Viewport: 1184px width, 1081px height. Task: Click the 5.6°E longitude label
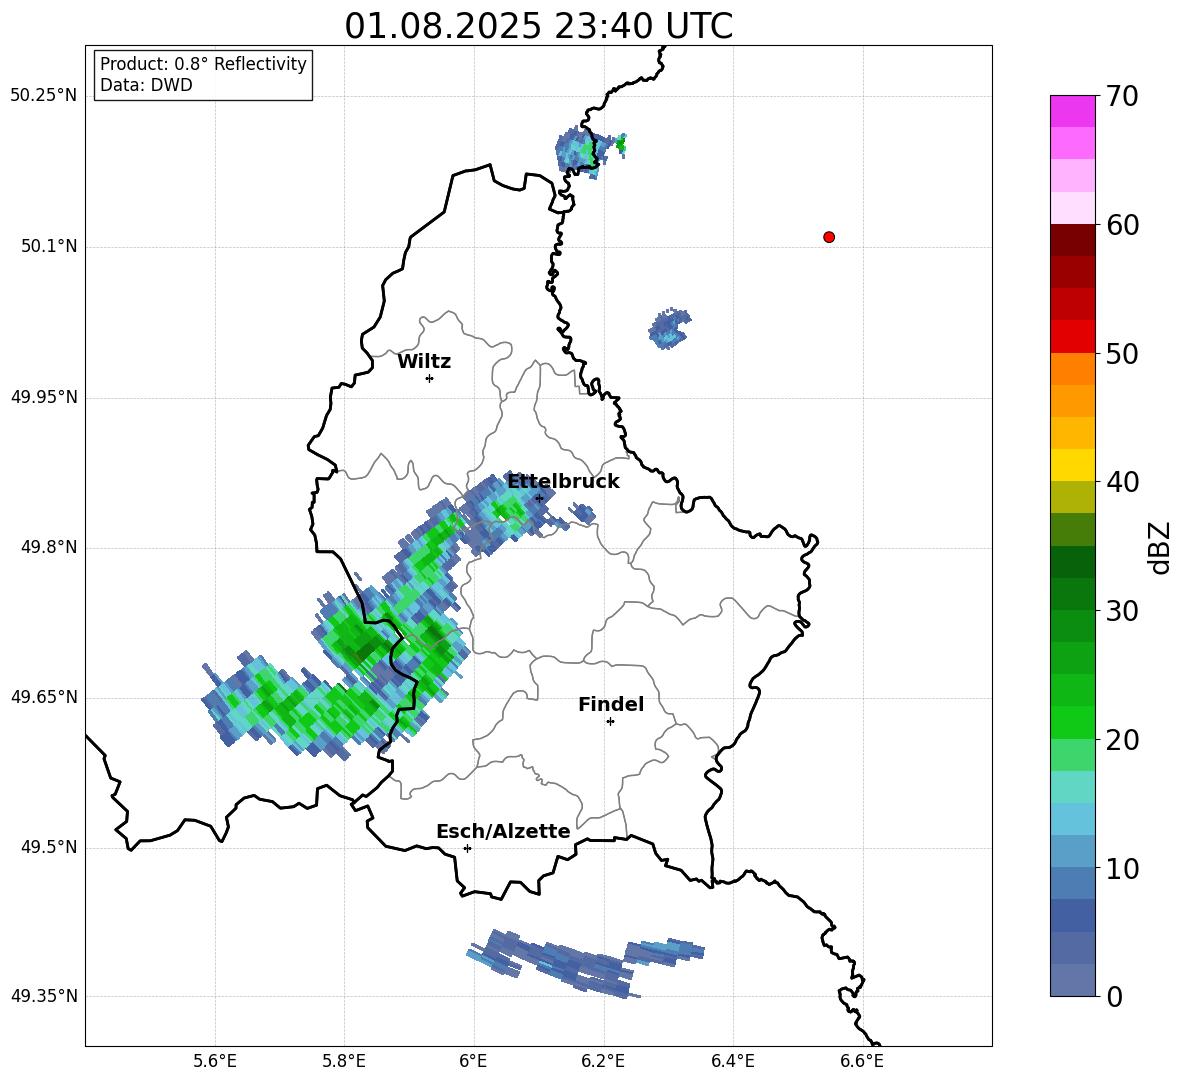[x=215, y=1061]
